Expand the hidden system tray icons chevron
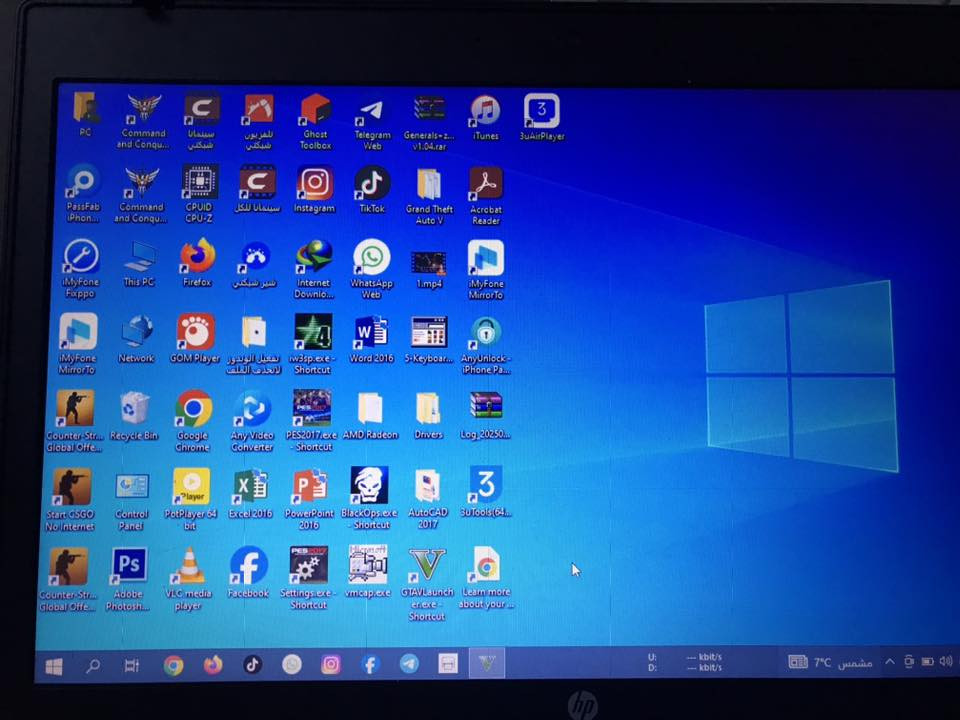 pyautogui.click(x=889, y=662)
